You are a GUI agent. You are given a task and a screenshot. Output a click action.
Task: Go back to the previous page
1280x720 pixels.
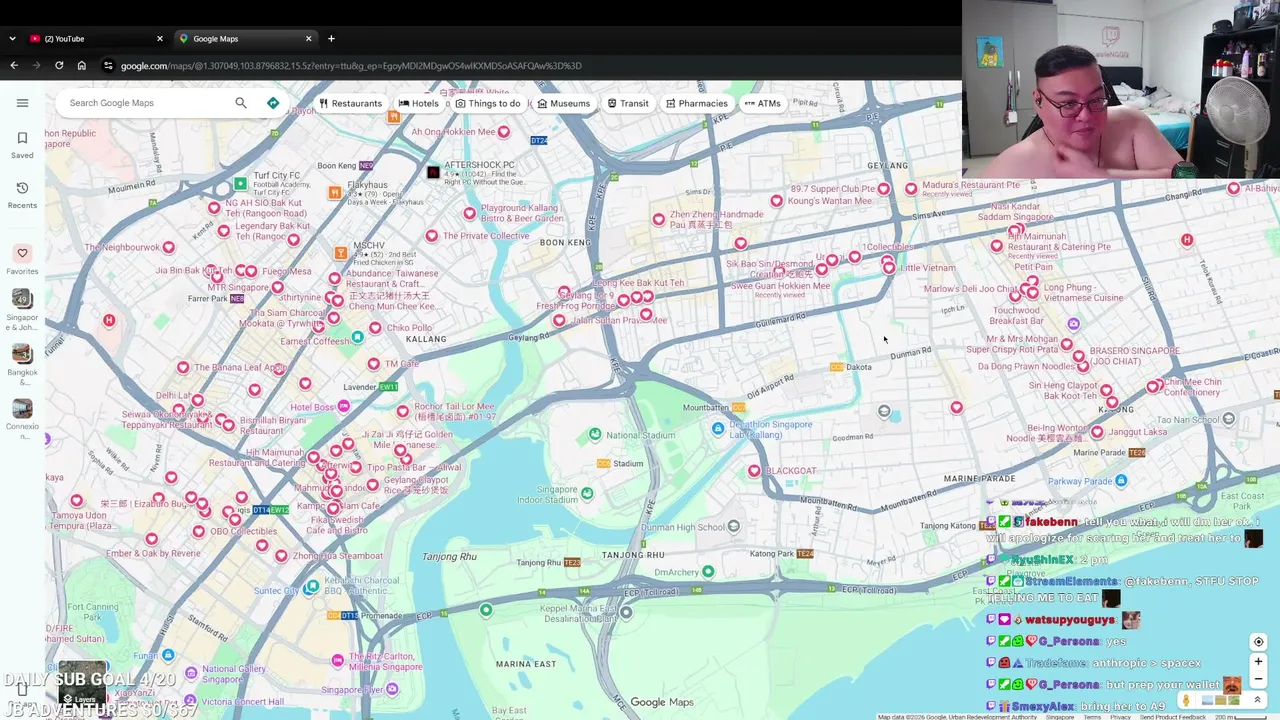coord(14,66)
